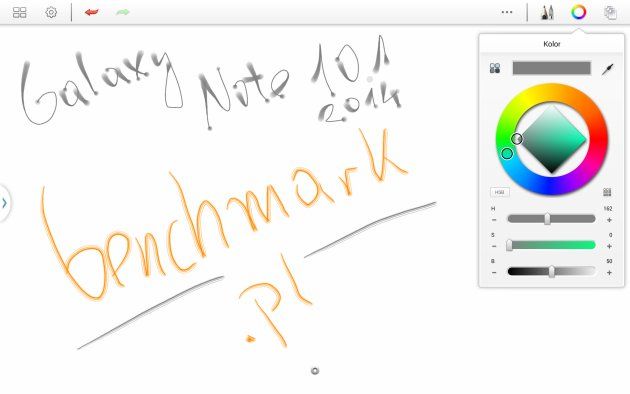630x394 pixels.
Task: Redo with the green arrow
Action: [123, 12]
